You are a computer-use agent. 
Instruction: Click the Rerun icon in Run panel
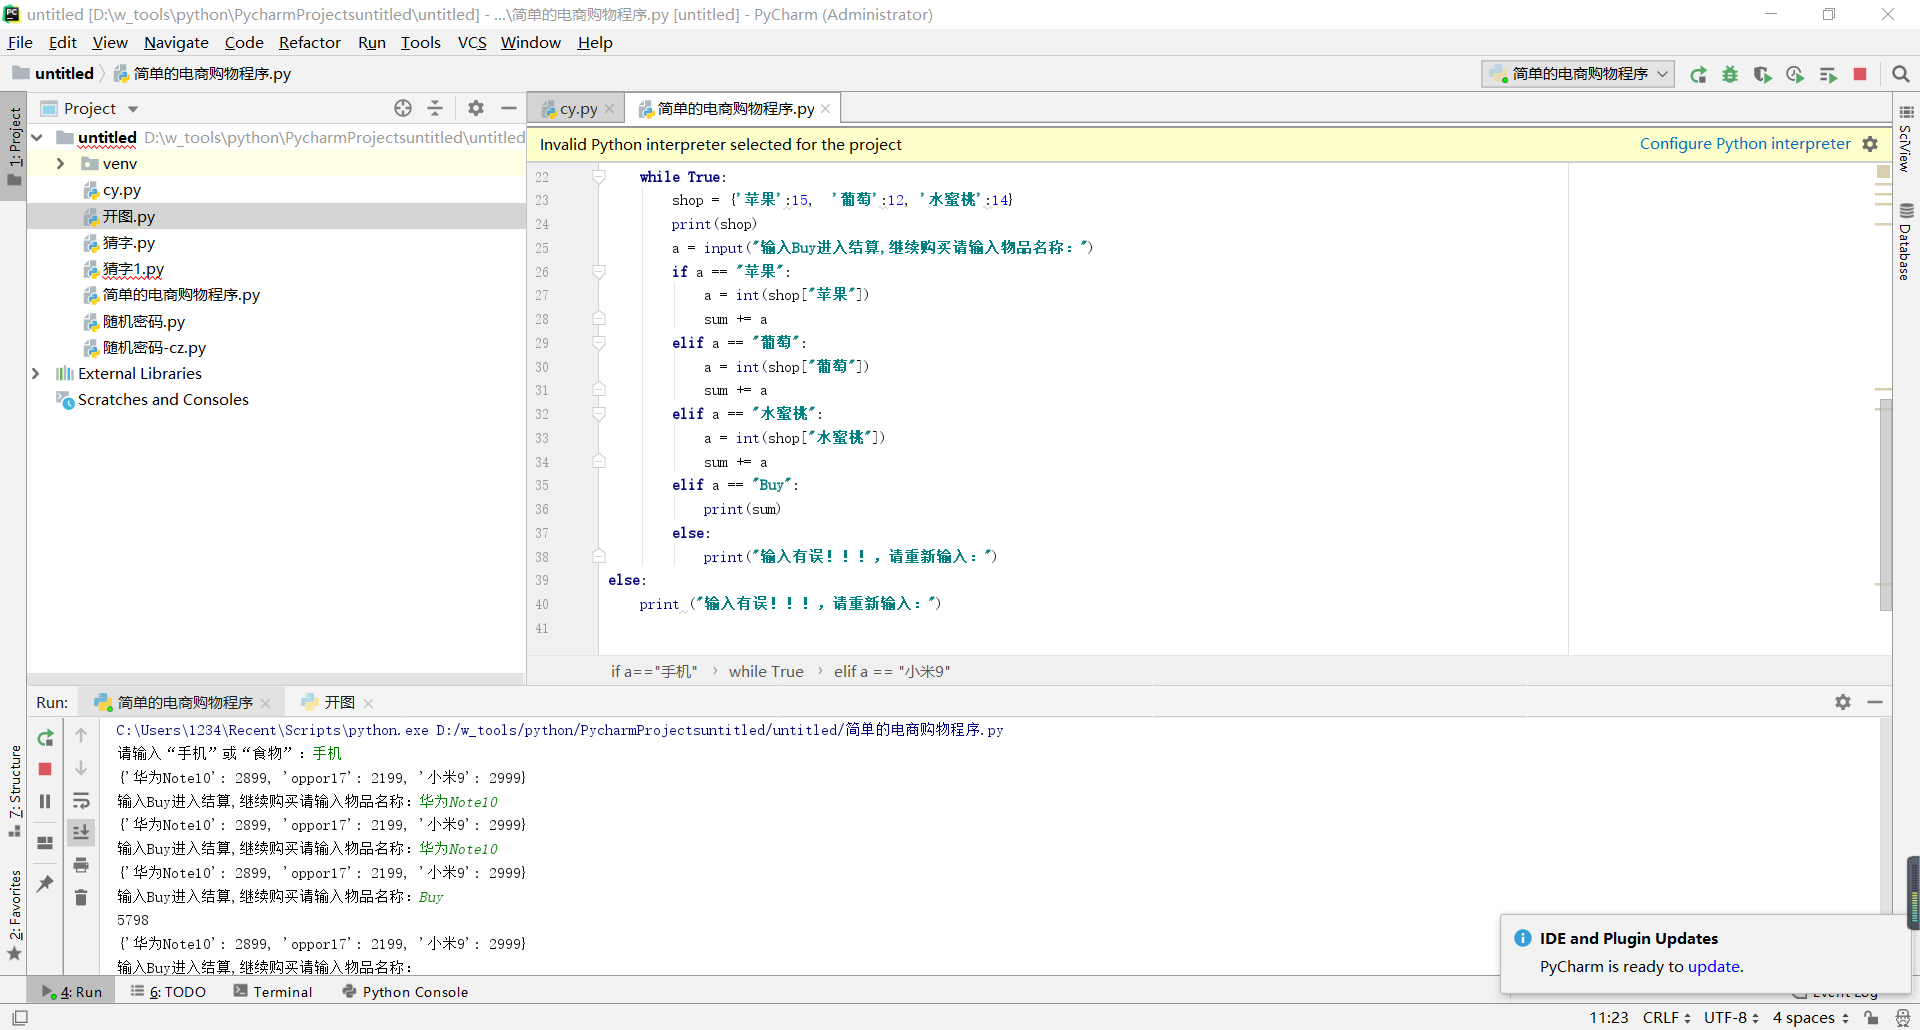pyautogui.click(x=45, y=738)
